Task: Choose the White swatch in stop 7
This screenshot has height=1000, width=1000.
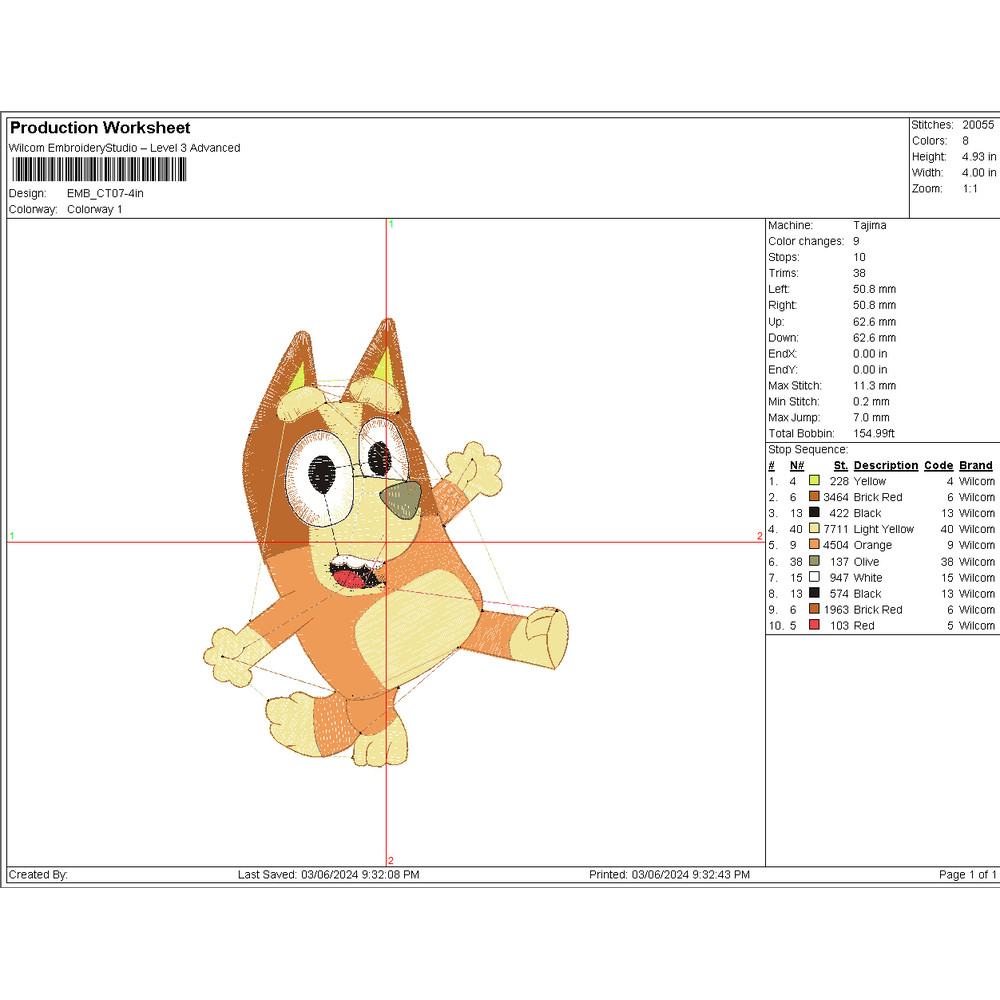Action: pos(814,577)
